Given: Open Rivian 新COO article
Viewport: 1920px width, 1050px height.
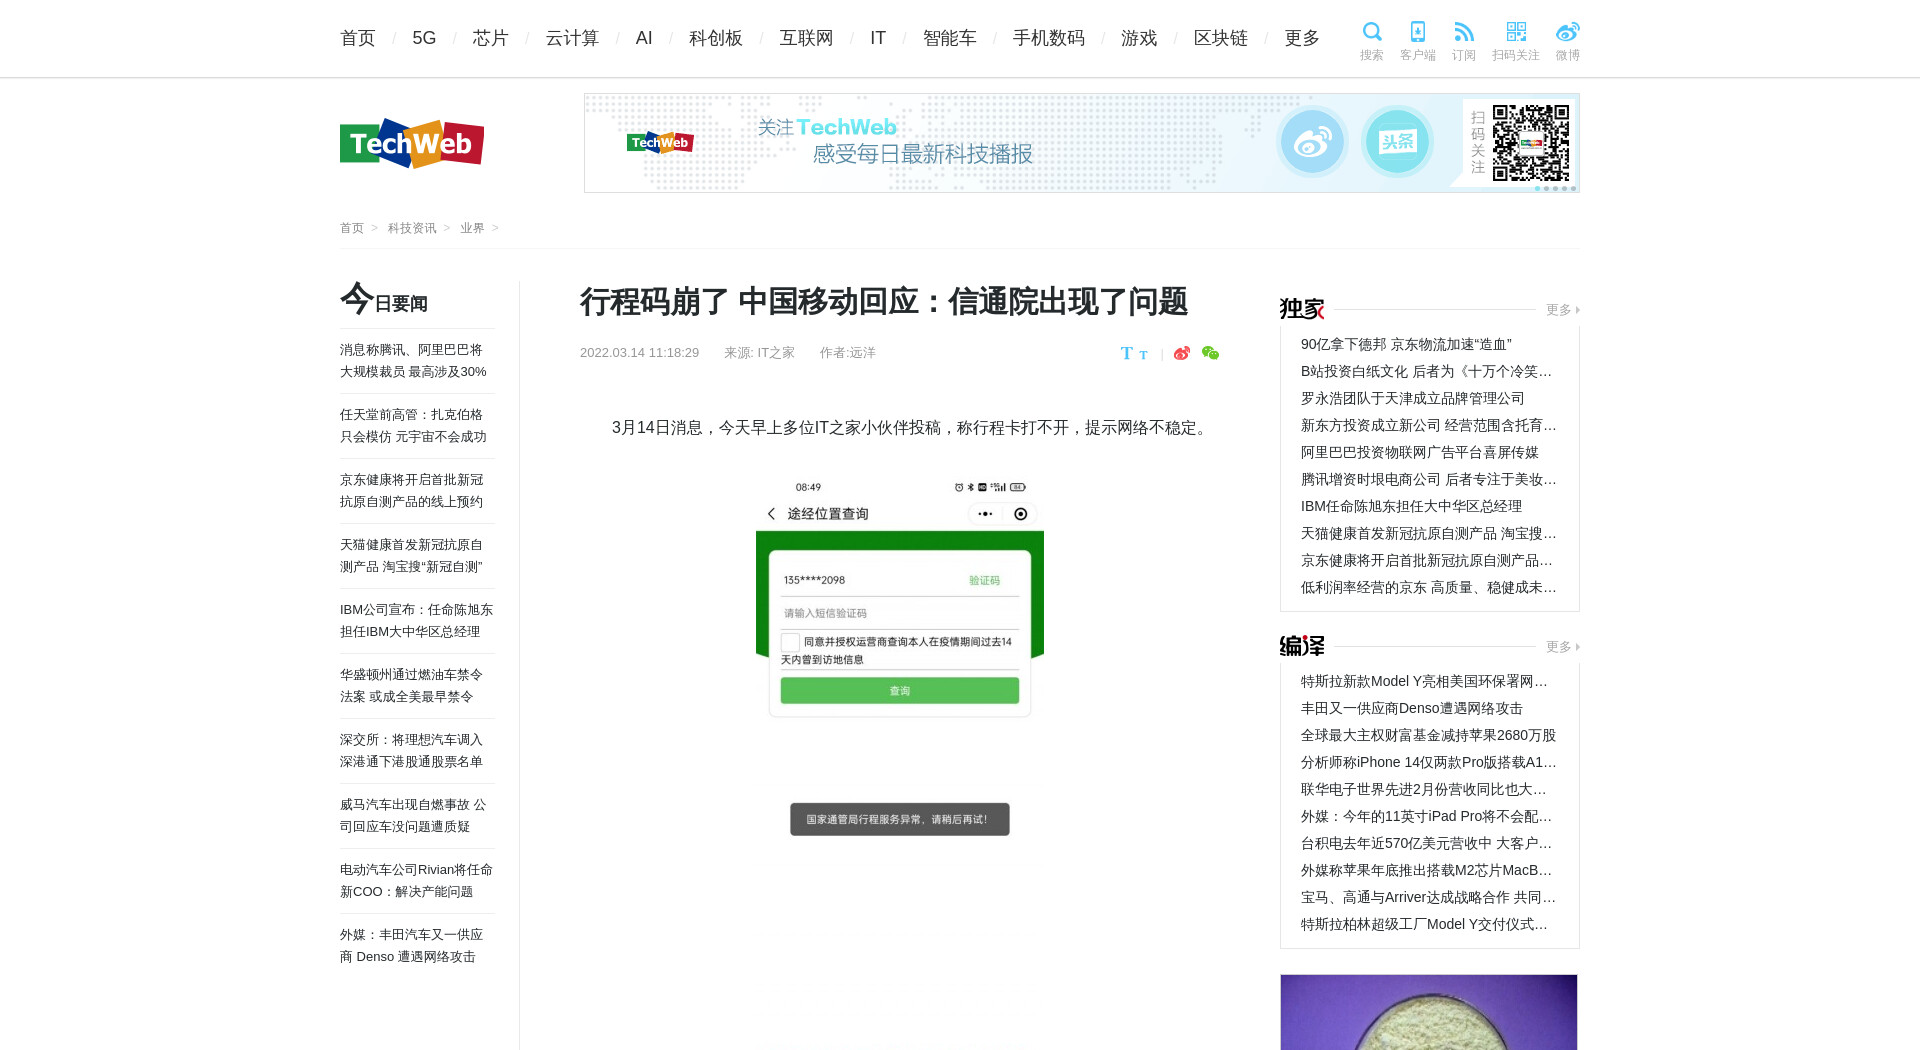Looking at the screenshot, I should point(416,881).
